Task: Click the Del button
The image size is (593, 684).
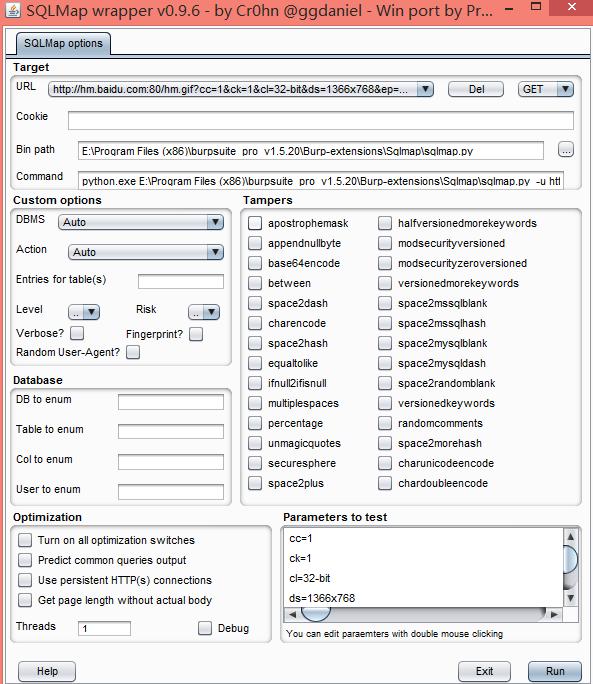Action: [476, 89]
